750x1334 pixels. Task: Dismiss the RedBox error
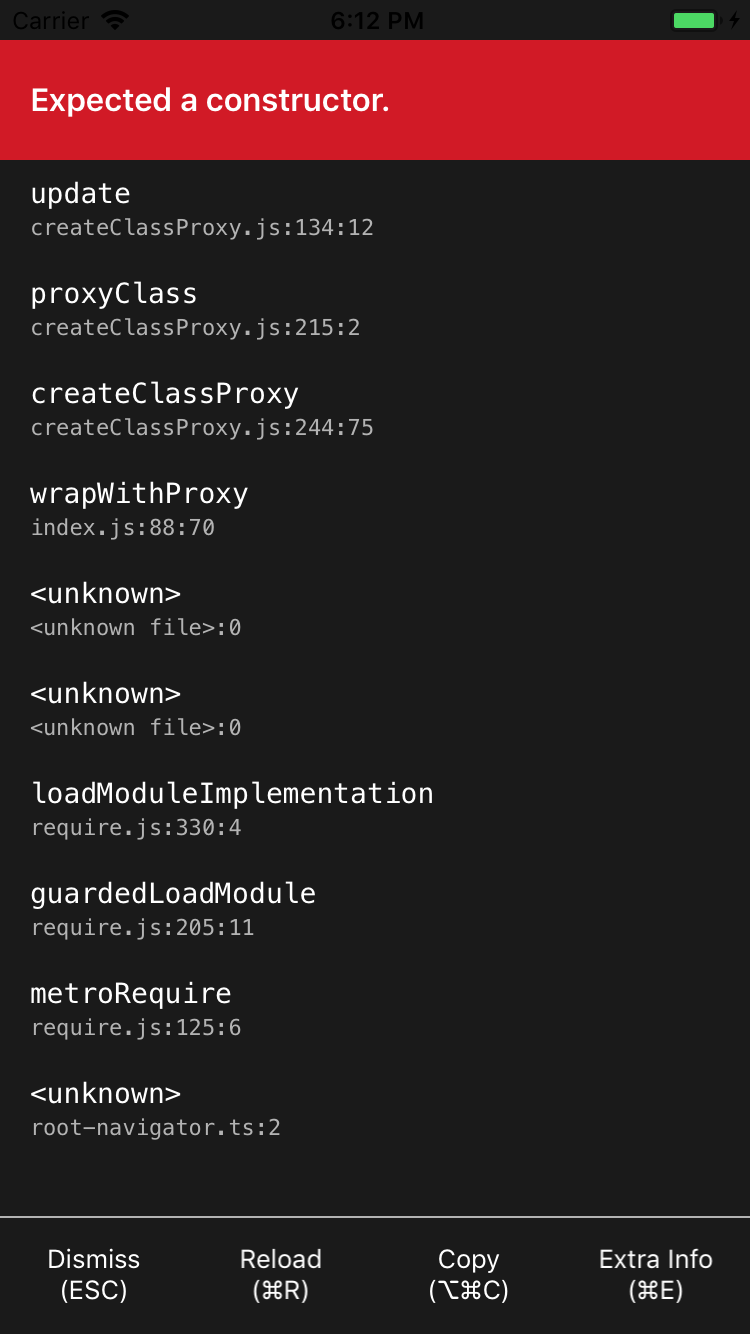pyautogui.click(x=93, y=1274)
